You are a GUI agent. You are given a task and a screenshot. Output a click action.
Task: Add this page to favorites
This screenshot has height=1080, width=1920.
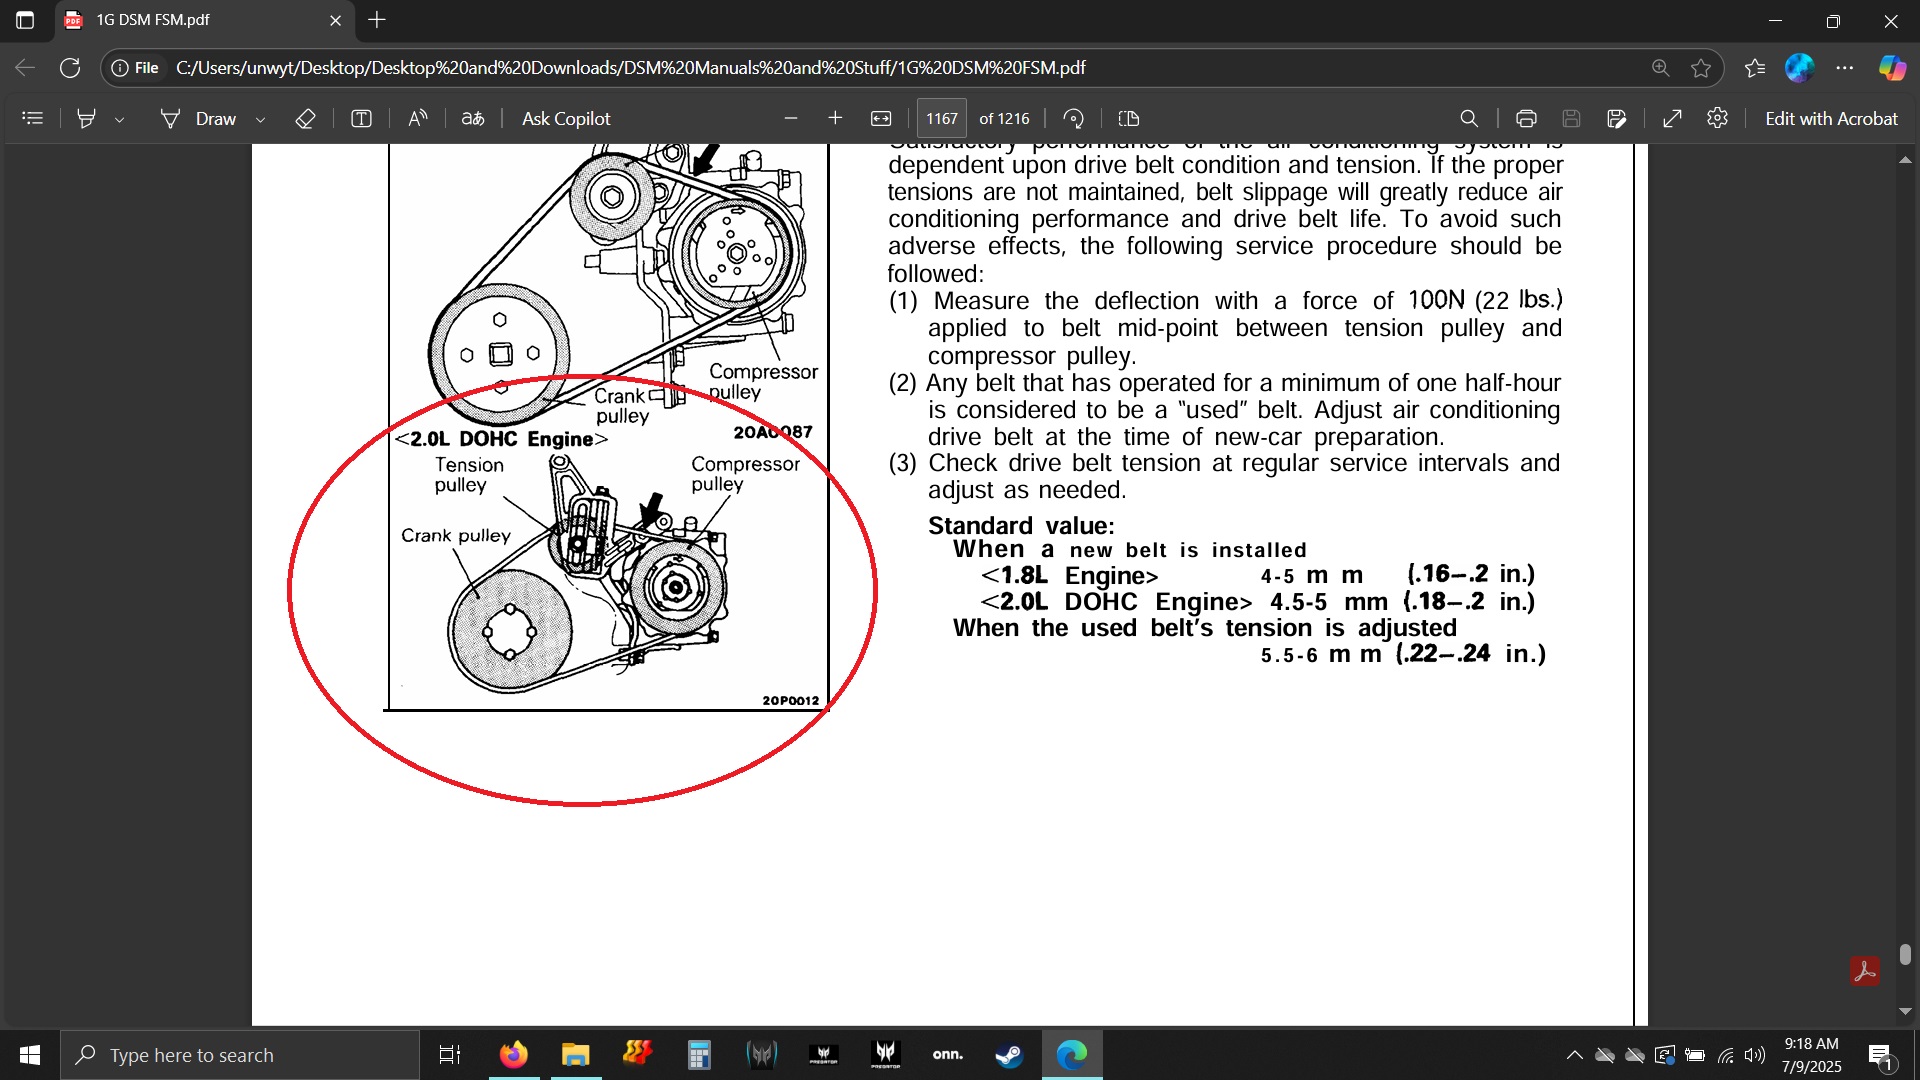(x=1701, y=68)
